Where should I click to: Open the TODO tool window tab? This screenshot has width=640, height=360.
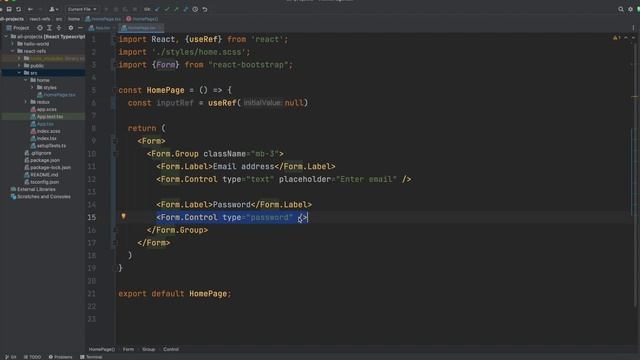[x=32, y=357]
